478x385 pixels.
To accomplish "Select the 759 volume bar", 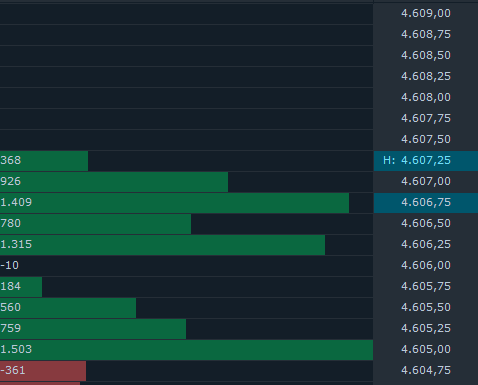I will [93, 329].
